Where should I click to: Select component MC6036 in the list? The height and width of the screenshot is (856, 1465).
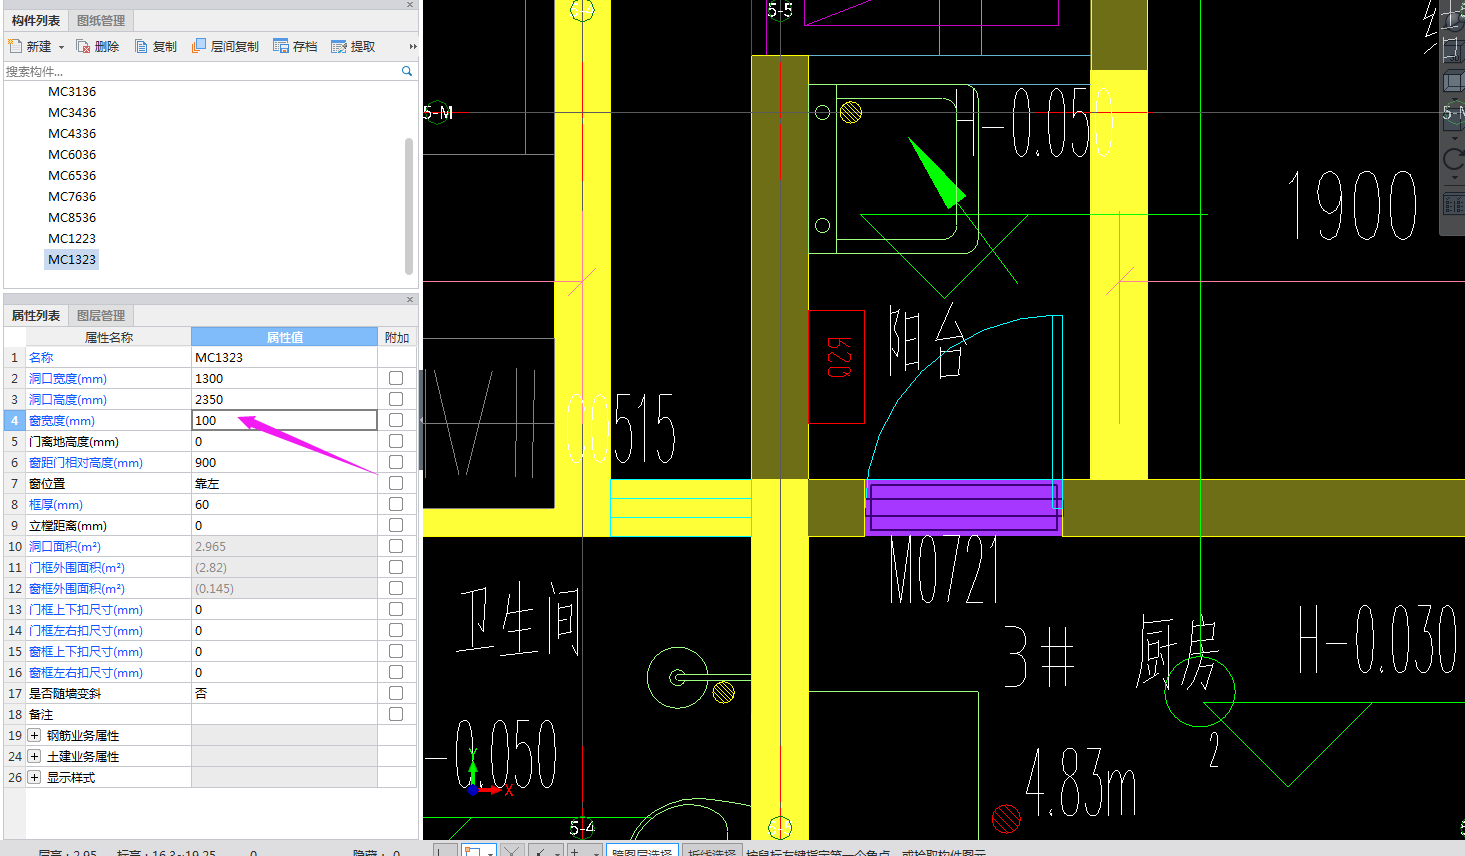(72, 154)
